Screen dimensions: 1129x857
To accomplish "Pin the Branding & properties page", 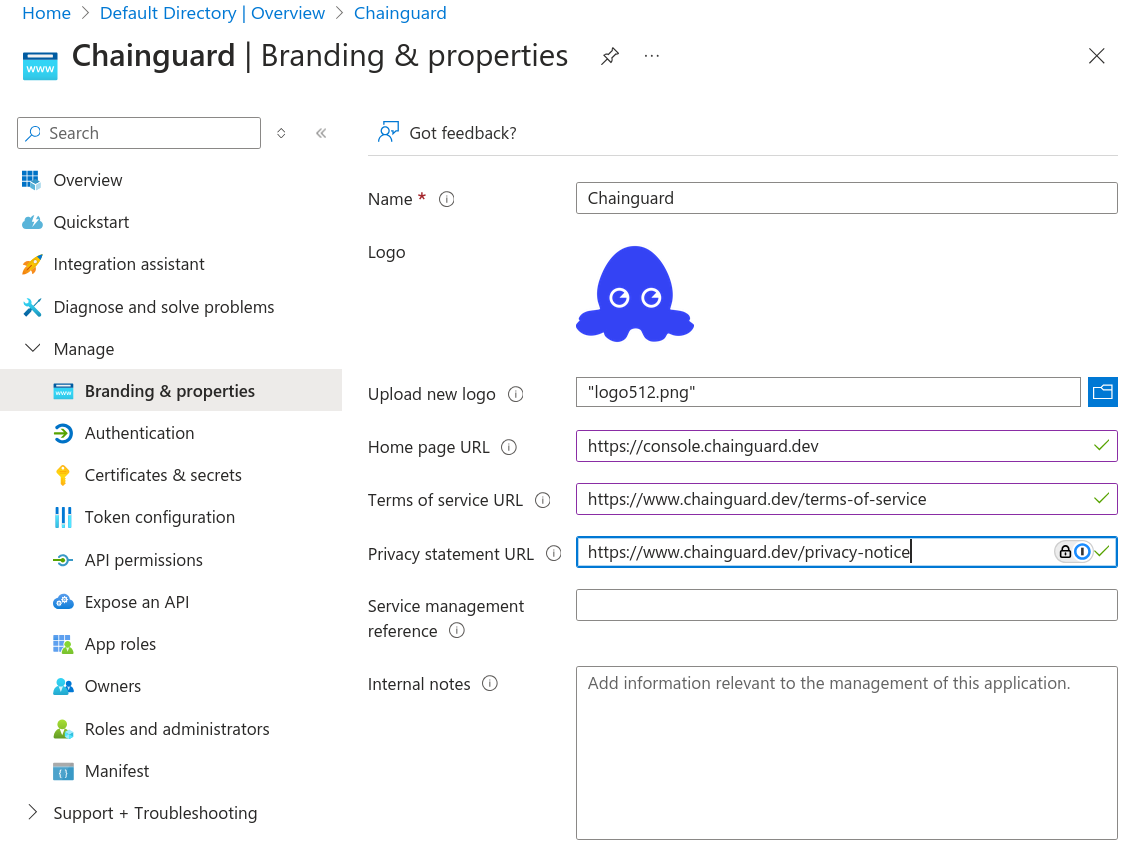I will [610, 56].
